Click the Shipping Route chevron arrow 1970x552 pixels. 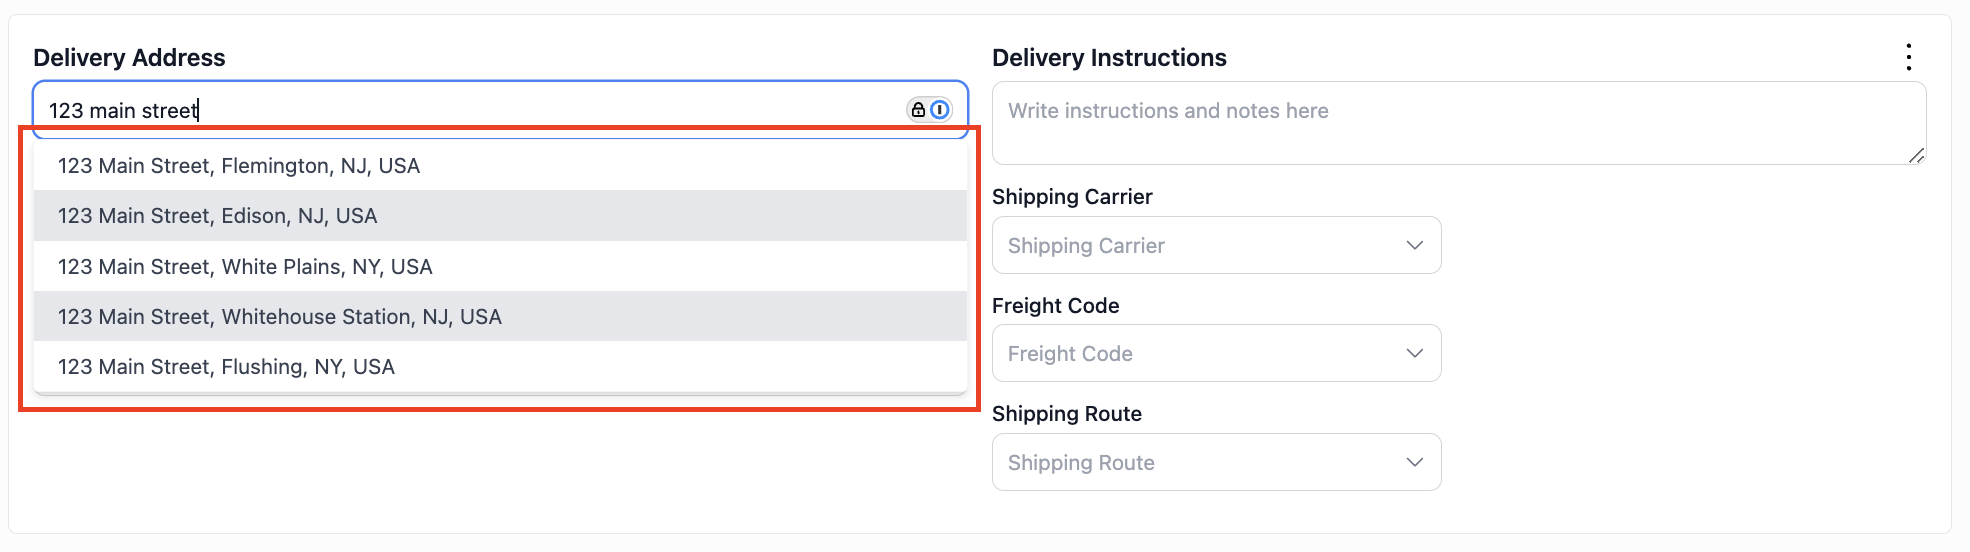(1414, 462)
